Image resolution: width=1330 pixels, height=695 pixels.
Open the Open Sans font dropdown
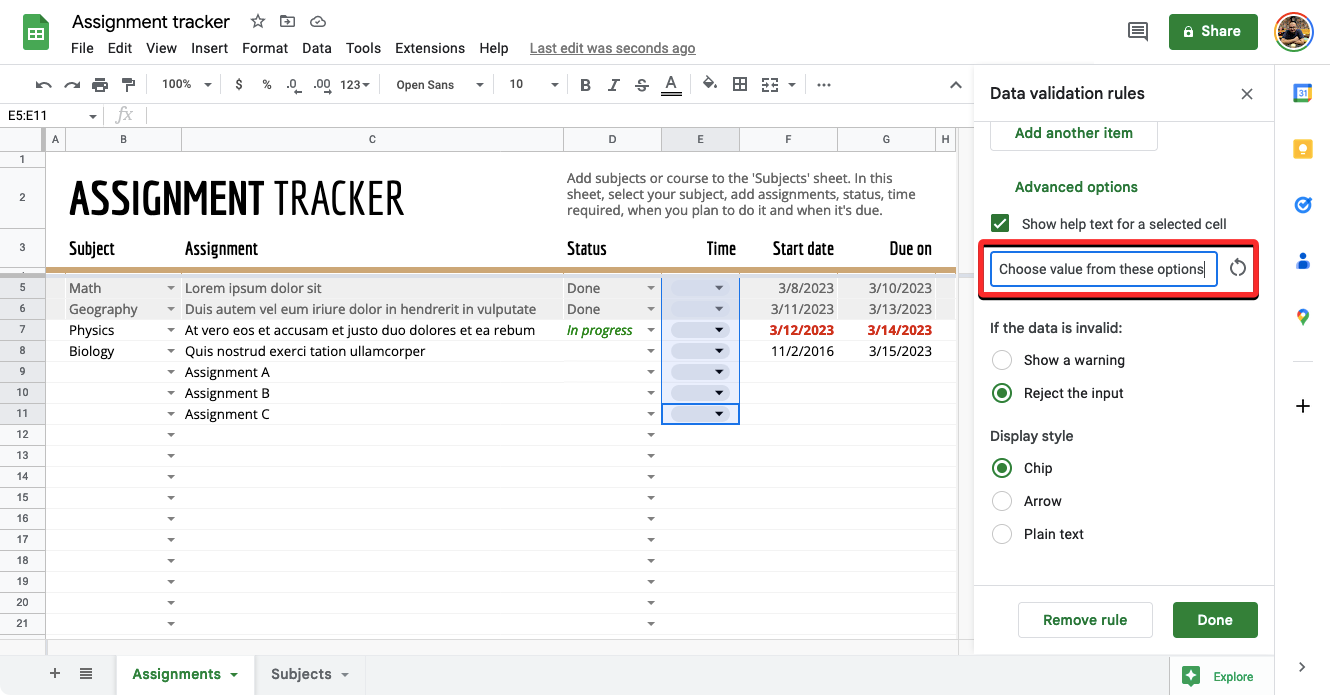point(439,85)
